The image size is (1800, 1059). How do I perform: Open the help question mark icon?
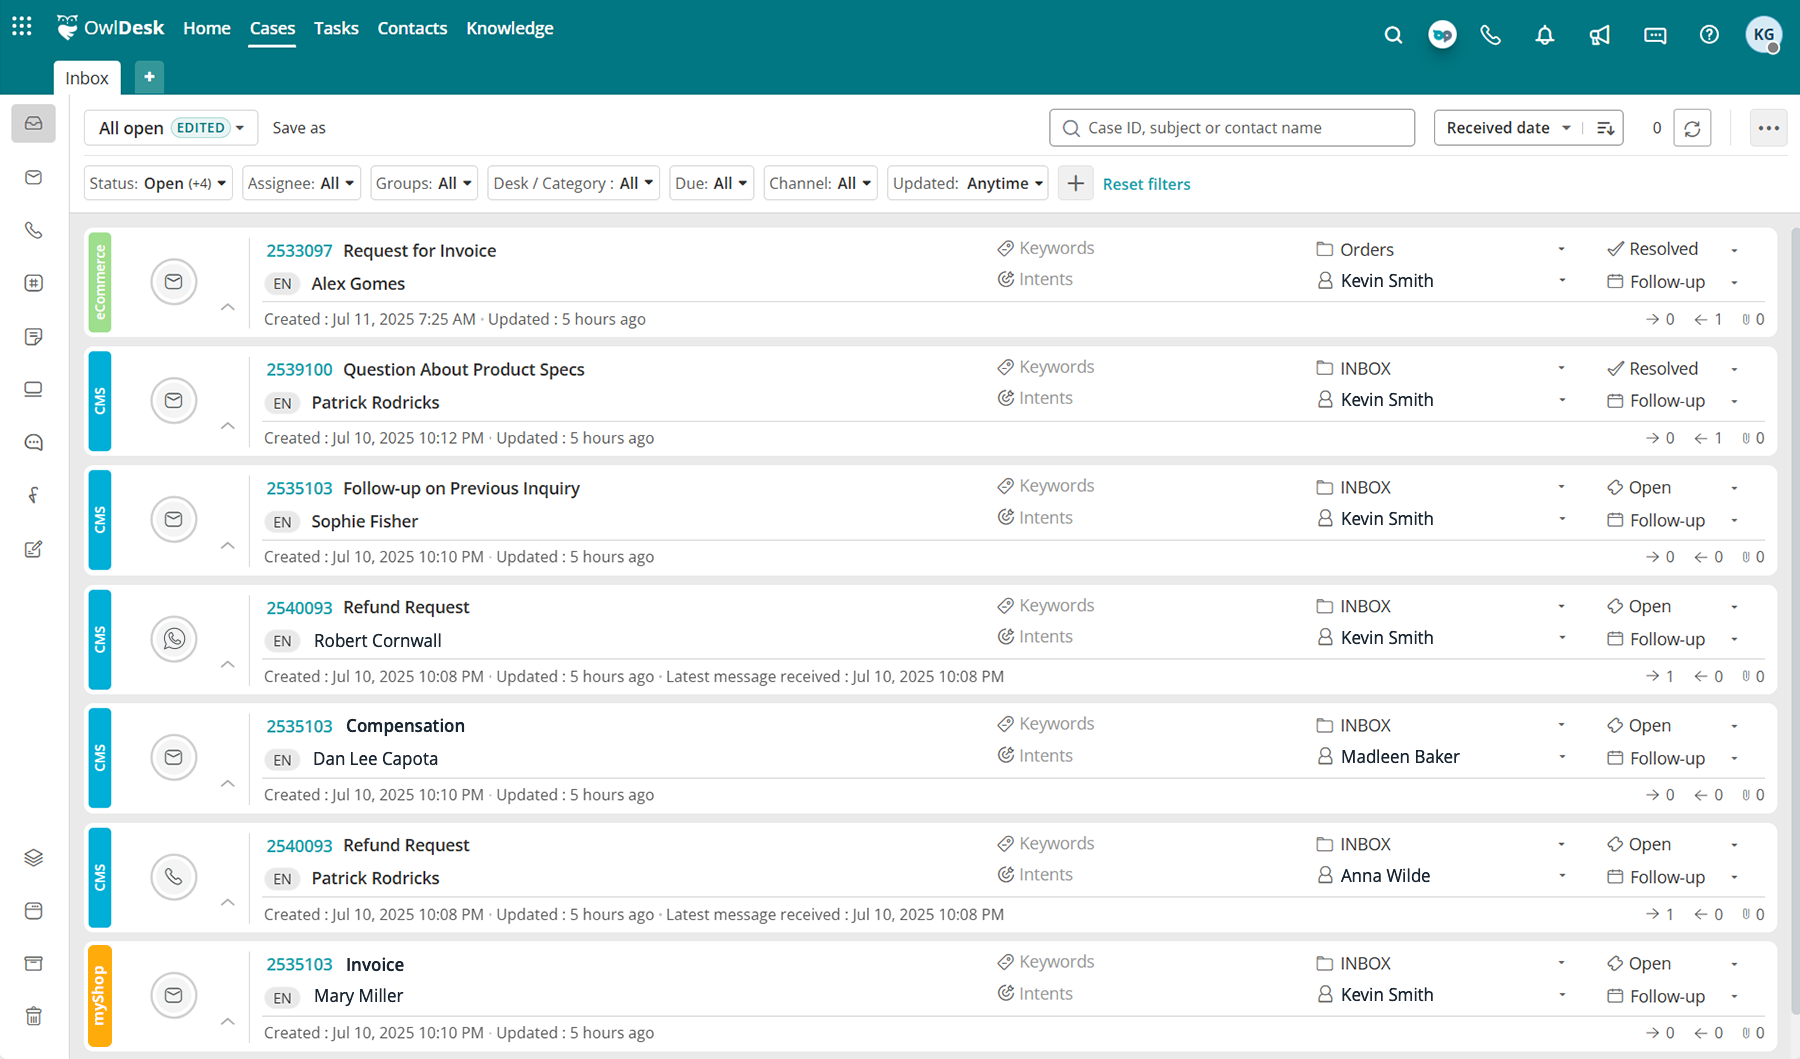(1709, 35)
